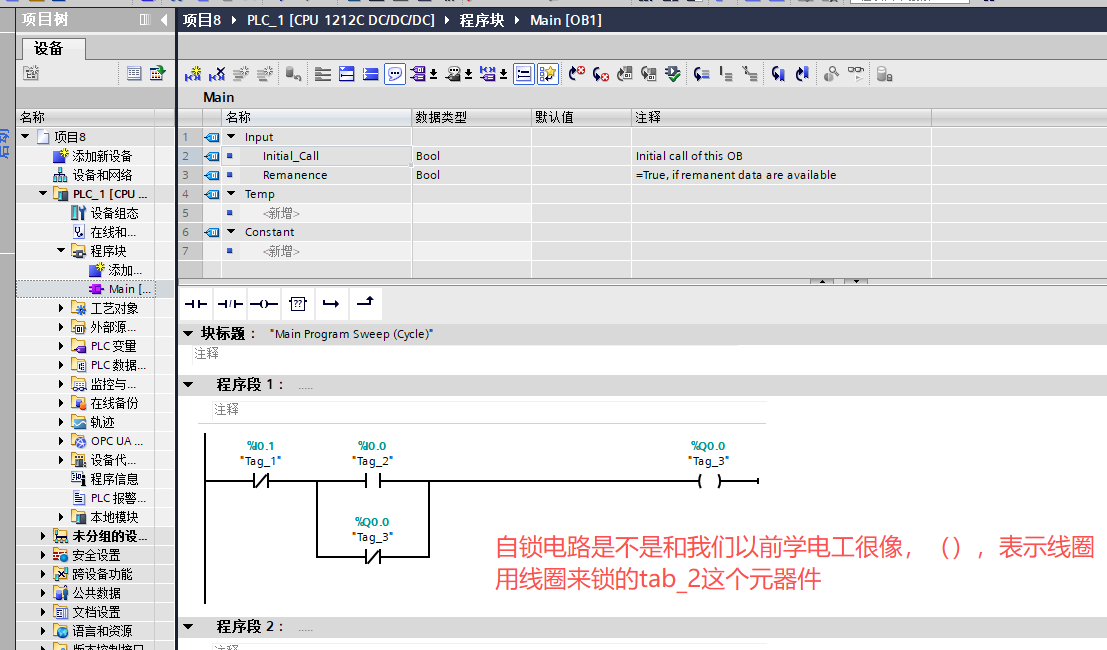This screenshot has width=1107, height=650.
Task: Click show tag information icon
Action: [454, 74]
